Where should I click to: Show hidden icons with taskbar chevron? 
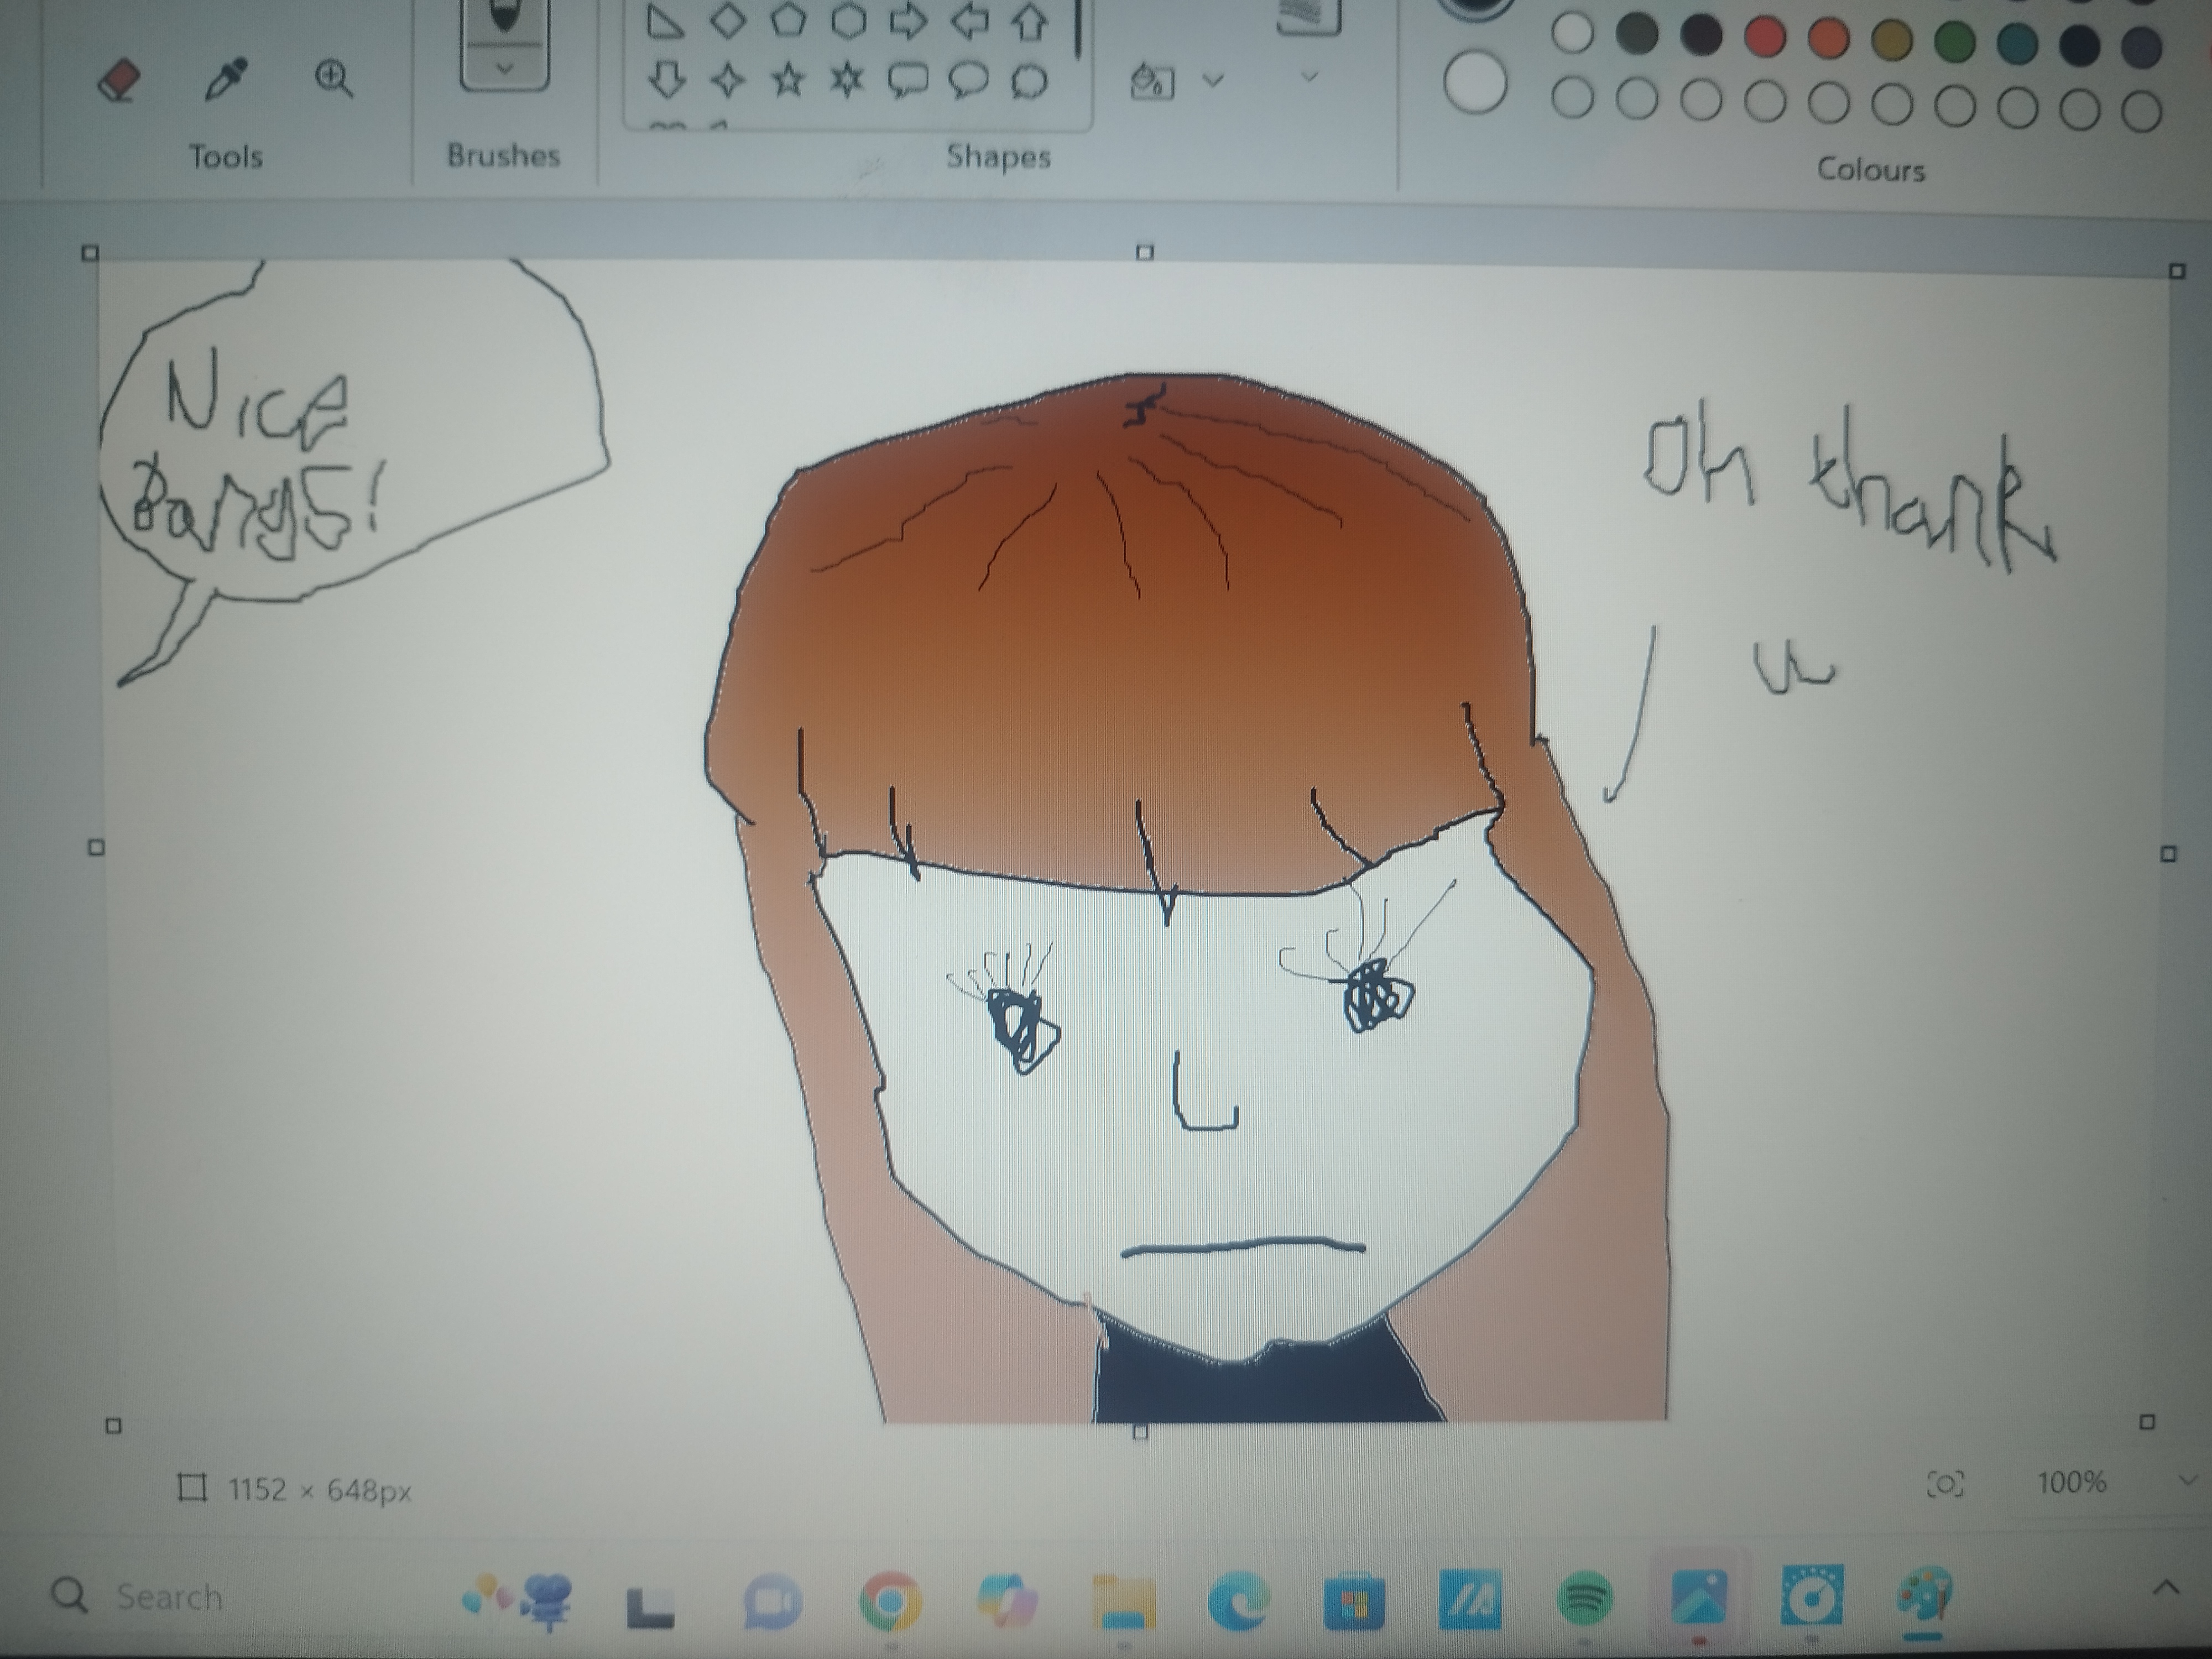2166,1588
